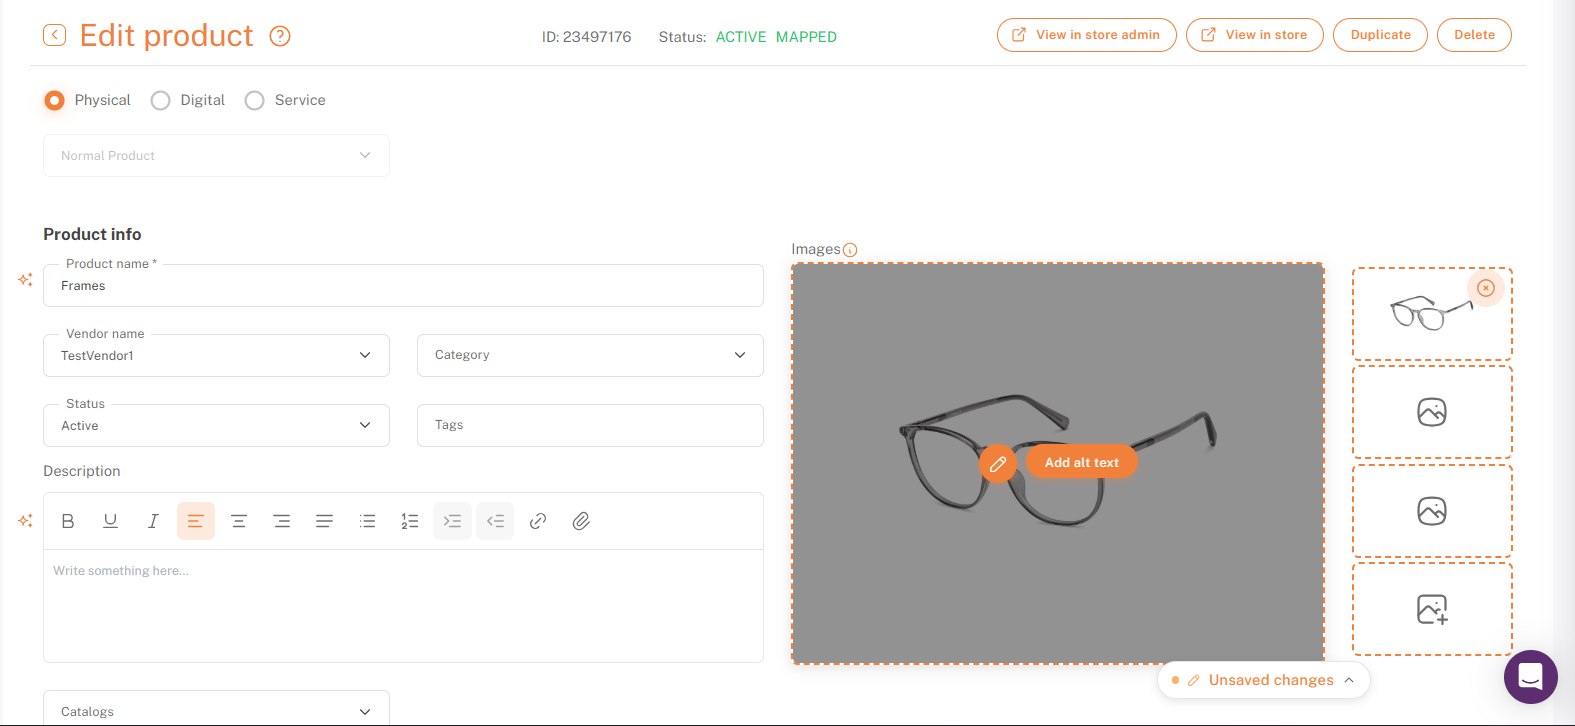Delete this product
Screen dimensions: 1575x726
pyautogui.click(x=1474, y=35)
